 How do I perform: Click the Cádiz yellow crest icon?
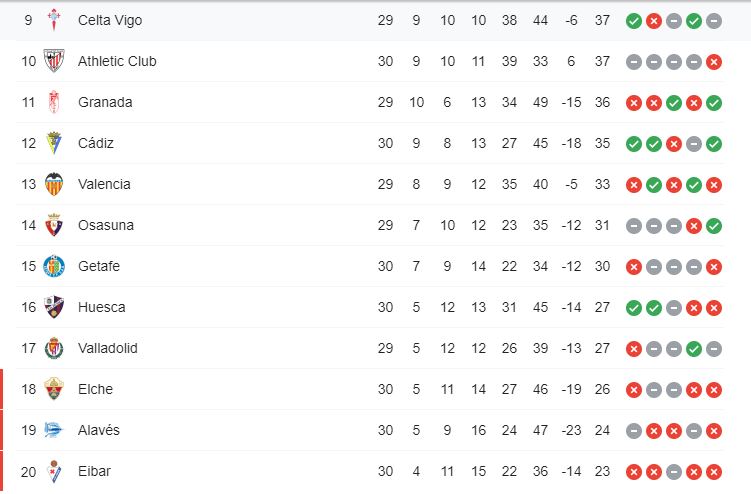coord(54,143)
